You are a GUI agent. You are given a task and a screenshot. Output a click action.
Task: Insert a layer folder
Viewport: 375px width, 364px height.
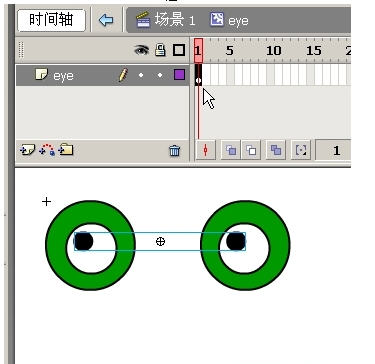pos(65,150)
